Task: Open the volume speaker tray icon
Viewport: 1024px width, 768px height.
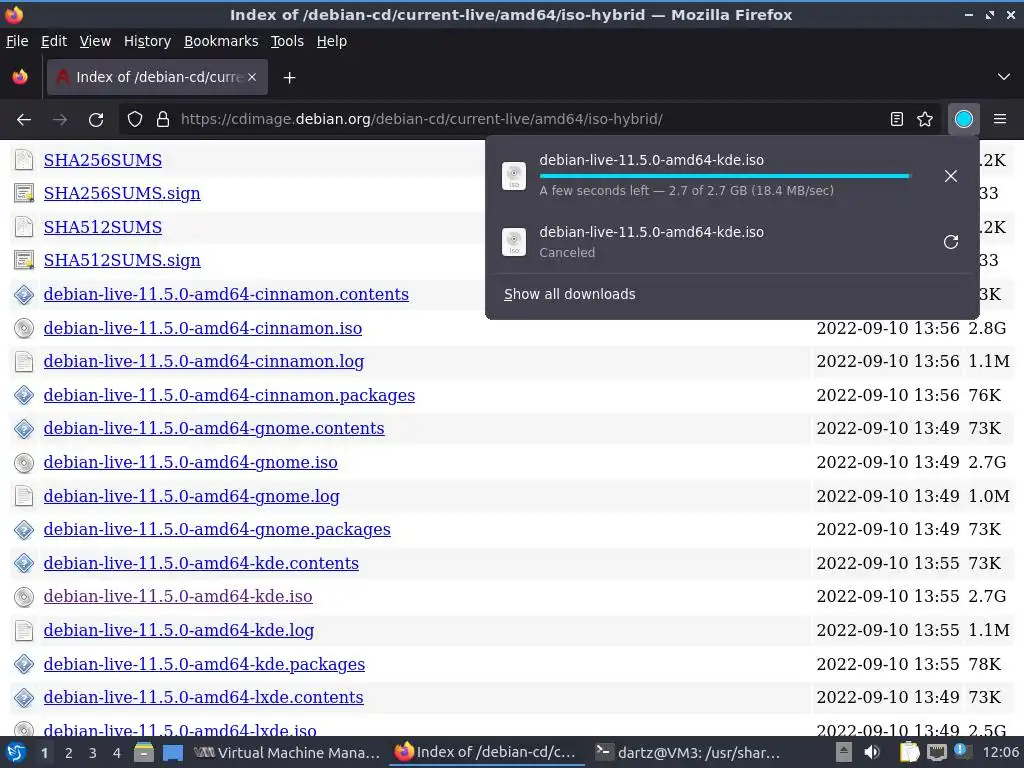Action: click(871, 753)
